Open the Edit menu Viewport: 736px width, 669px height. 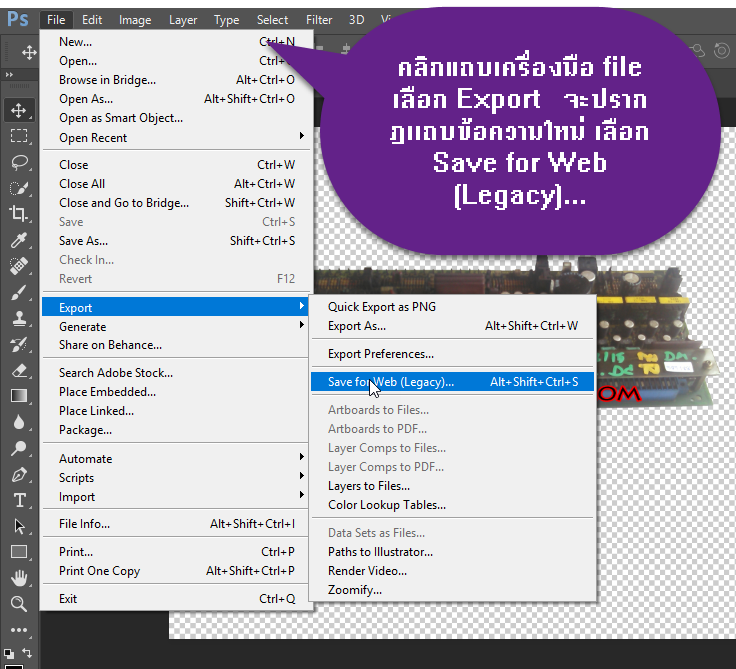[x=92, y=20]
